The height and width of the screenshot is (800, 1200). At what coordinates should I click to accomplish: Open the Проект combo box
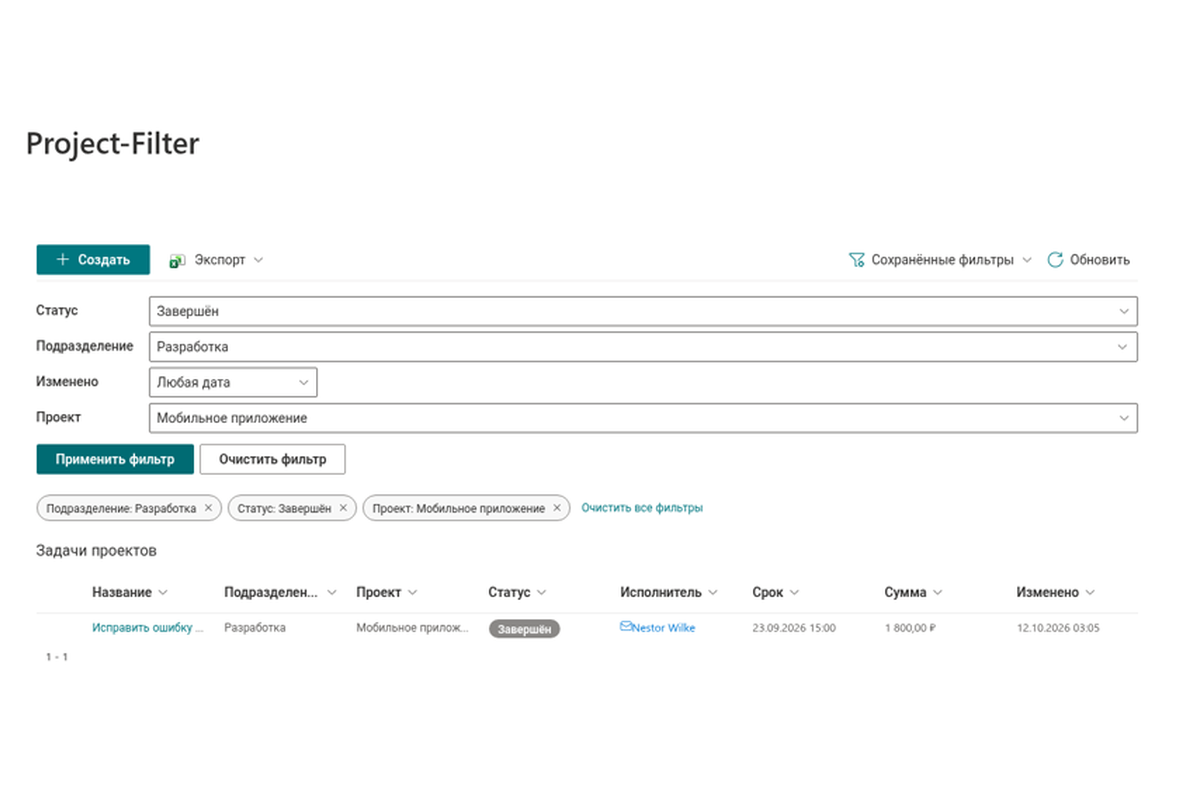point(643,418)
